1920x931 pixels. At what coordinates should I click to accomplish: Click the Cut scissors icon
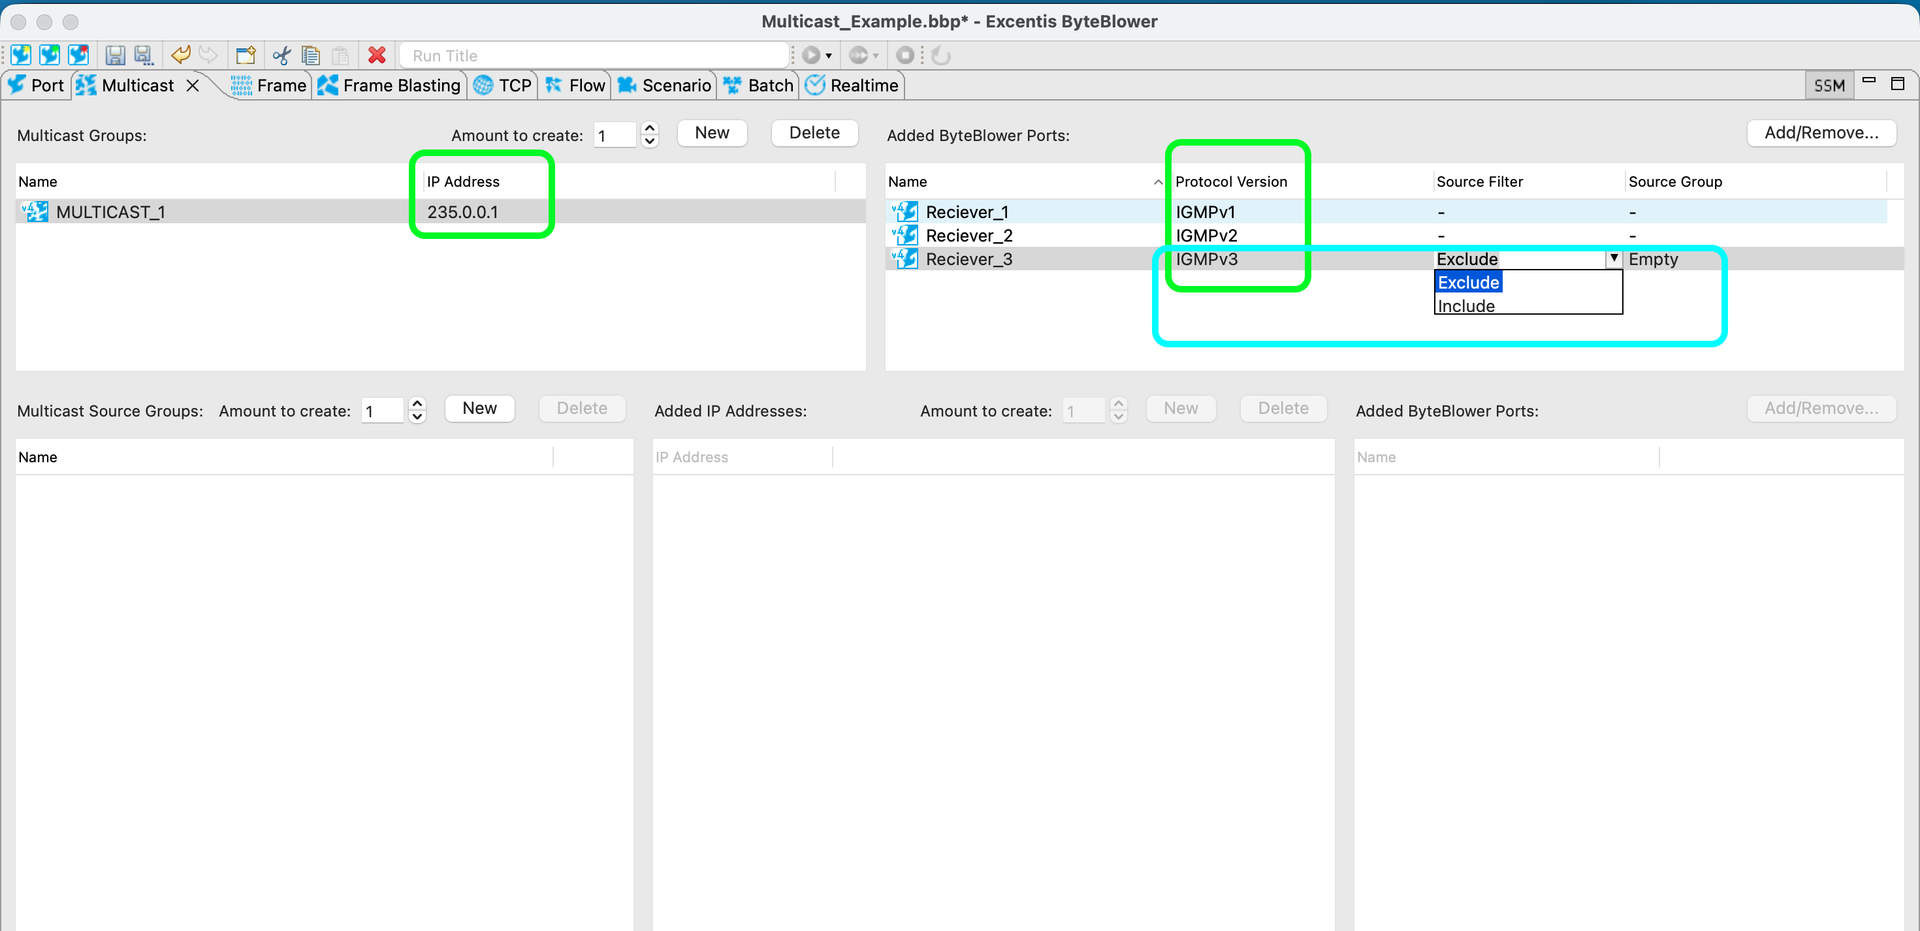282,55
